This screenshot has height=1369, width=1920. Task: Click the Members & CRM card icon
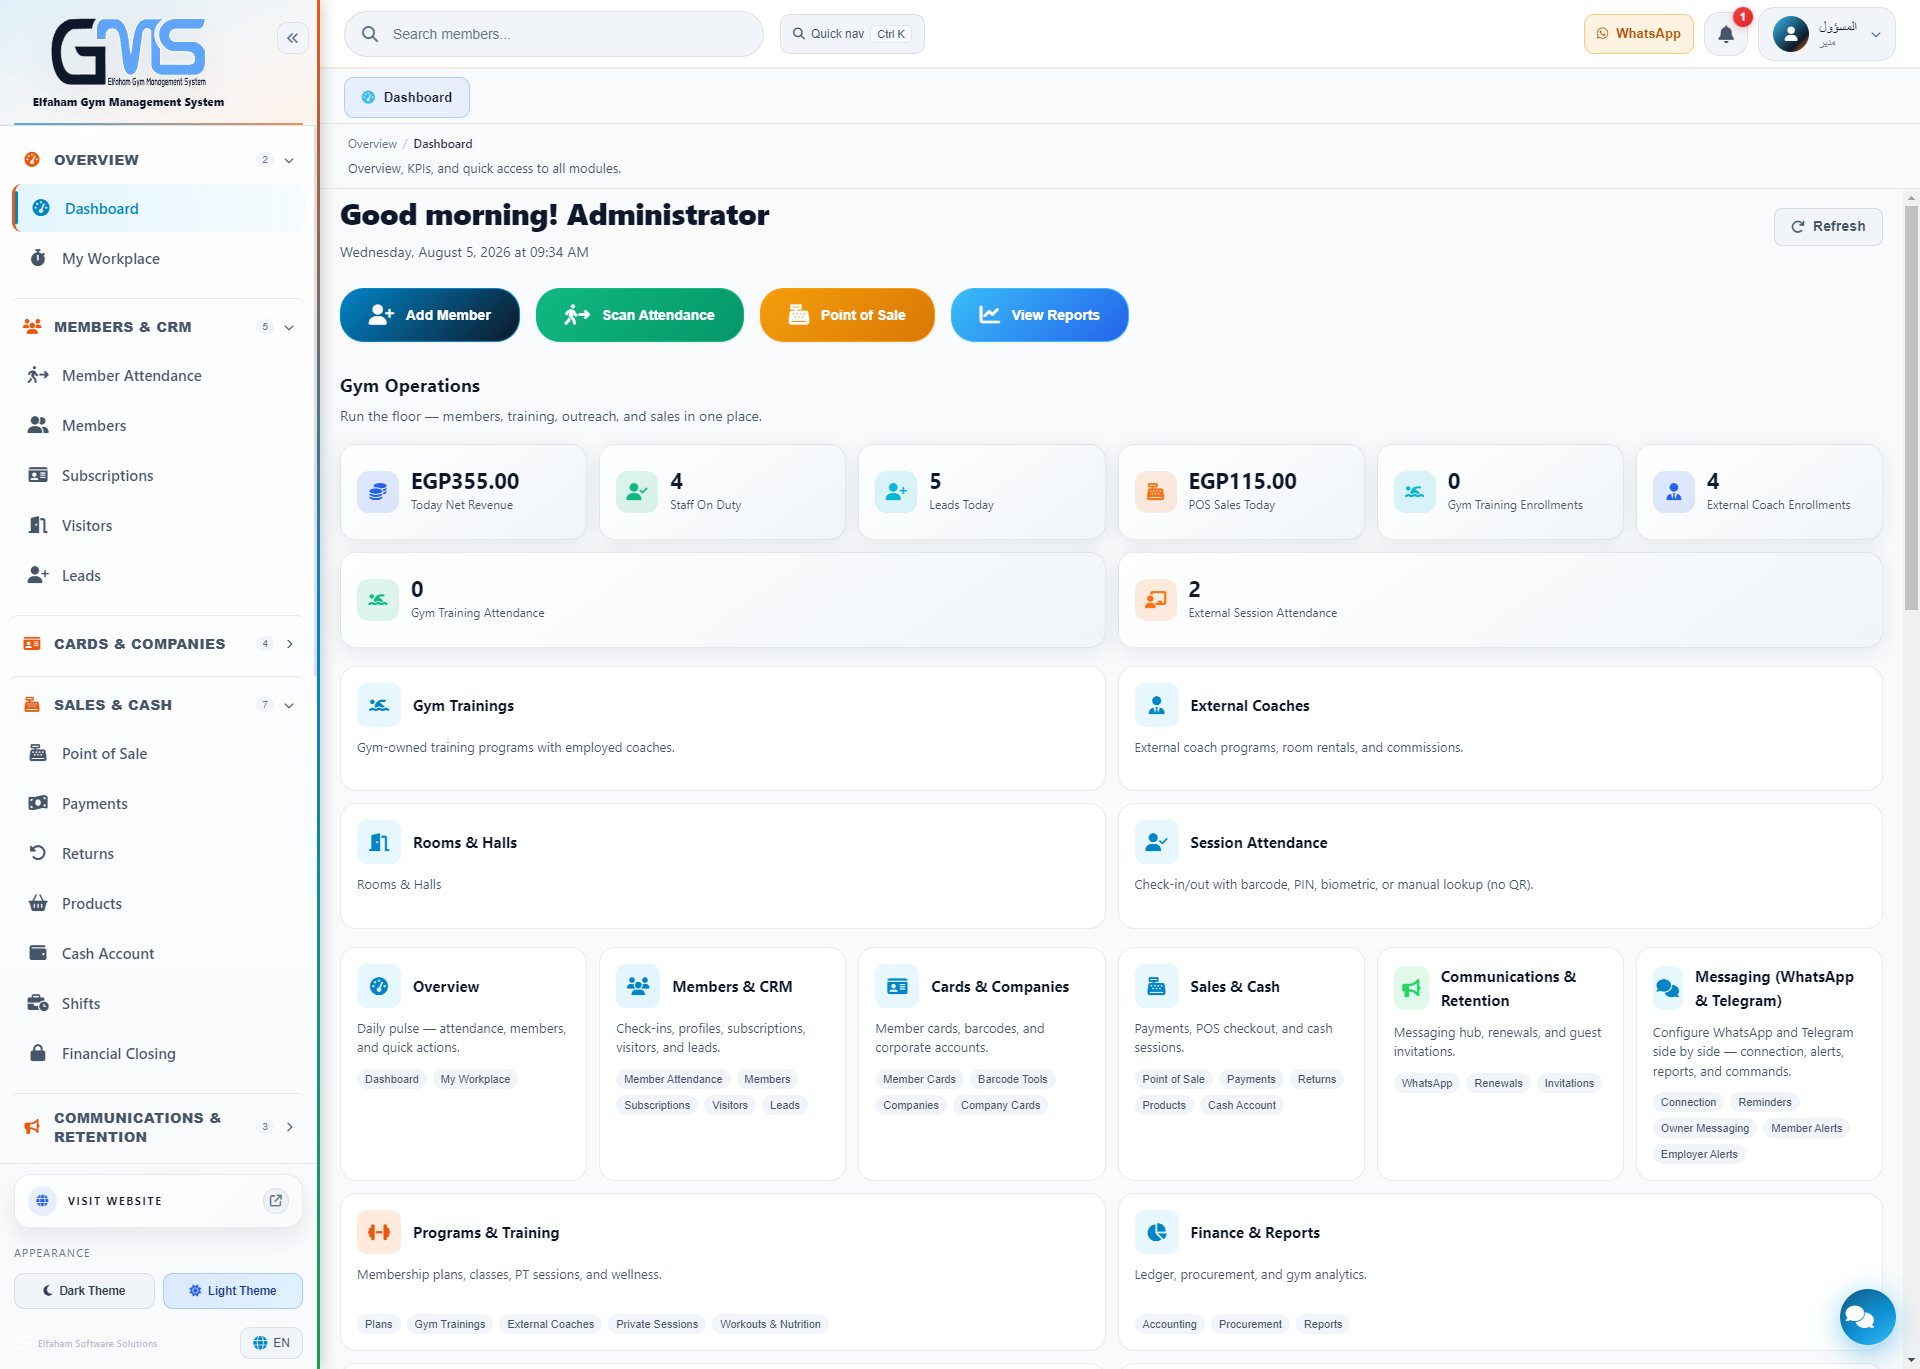pos(638,986)
